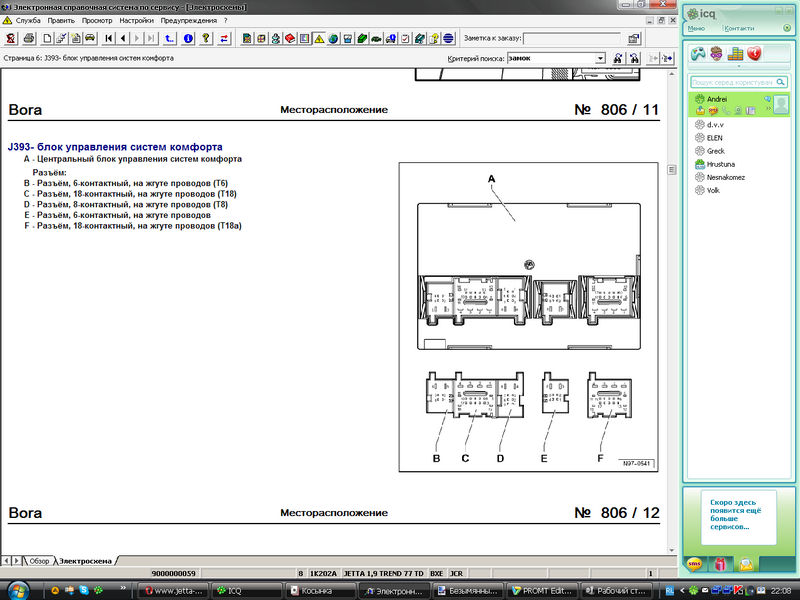The width and height of the screenshot is (800, 600).
Task: Click the Skype quick launch icon
Action: tap(84, 590)
